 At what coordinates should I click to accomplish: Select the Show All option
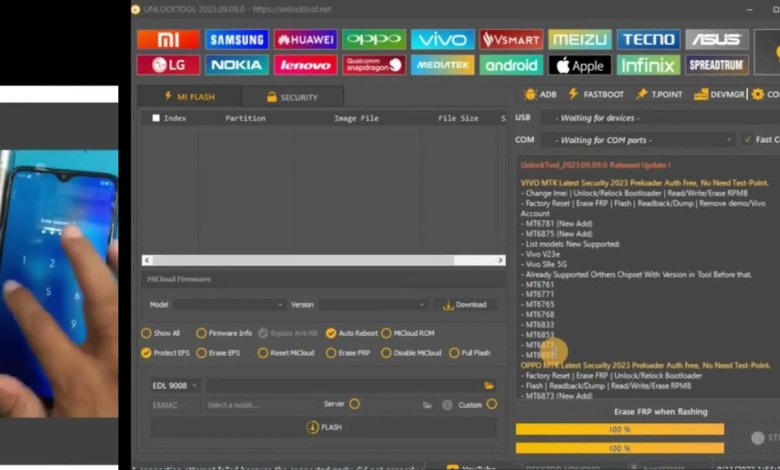(x=161, y=333)
